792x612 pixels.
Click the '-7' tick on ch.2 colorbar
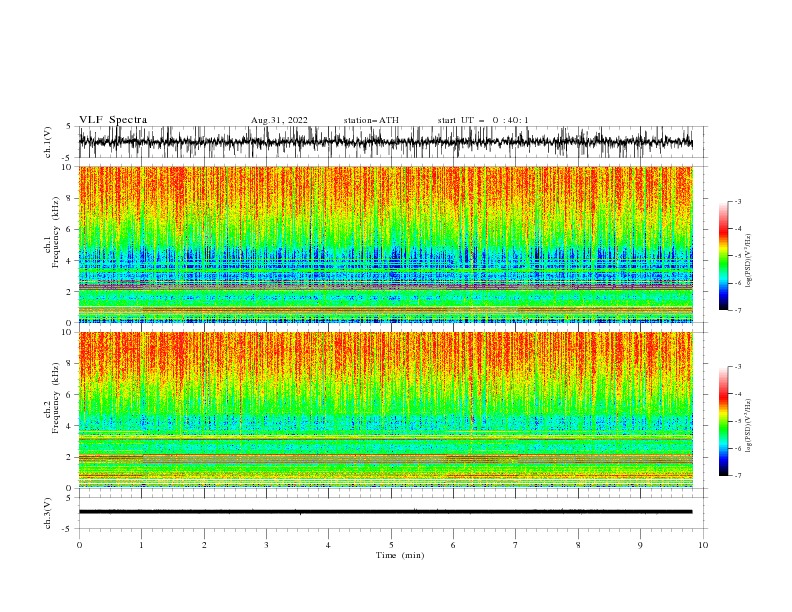click(738, 476)
